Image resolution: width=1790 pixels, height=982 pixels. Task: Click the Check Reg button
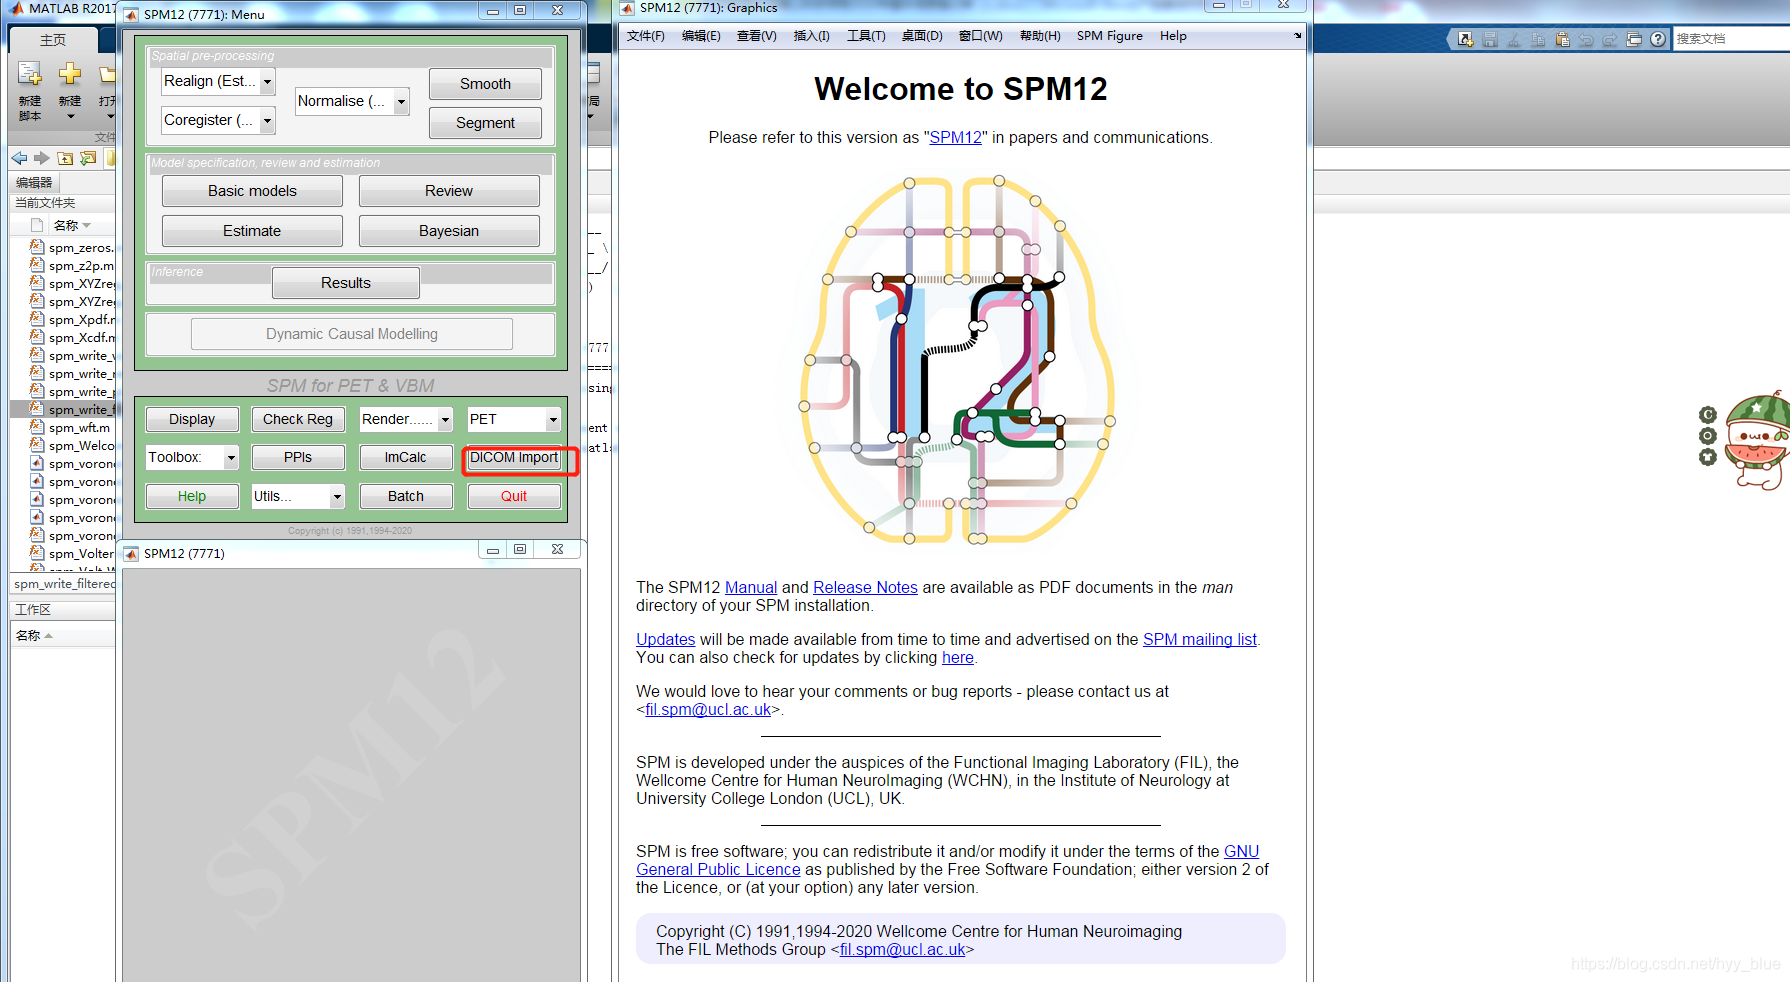tap(298, 420)
